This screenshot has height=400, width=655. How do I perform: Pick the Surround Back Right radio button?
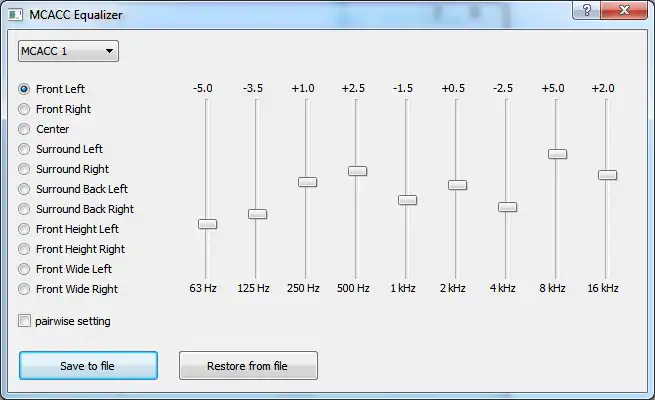click(x=24, y=209)
